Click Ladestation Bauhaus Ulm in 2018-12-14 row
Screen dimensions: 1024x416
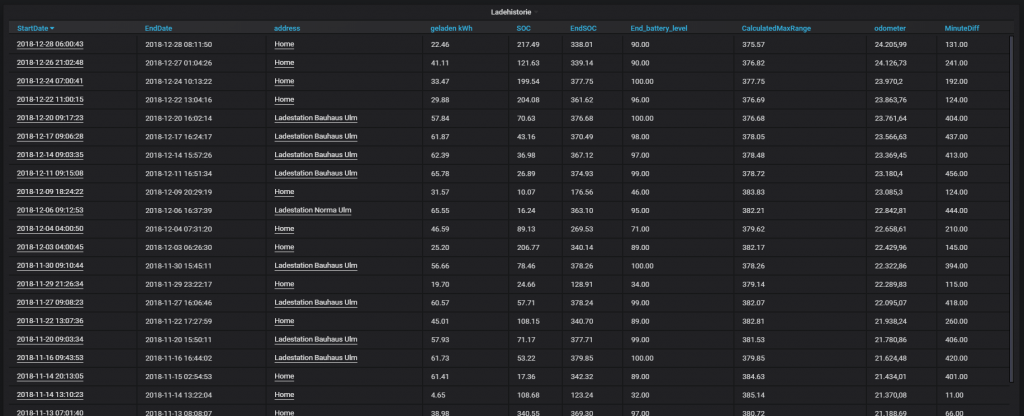pos(316,155)
